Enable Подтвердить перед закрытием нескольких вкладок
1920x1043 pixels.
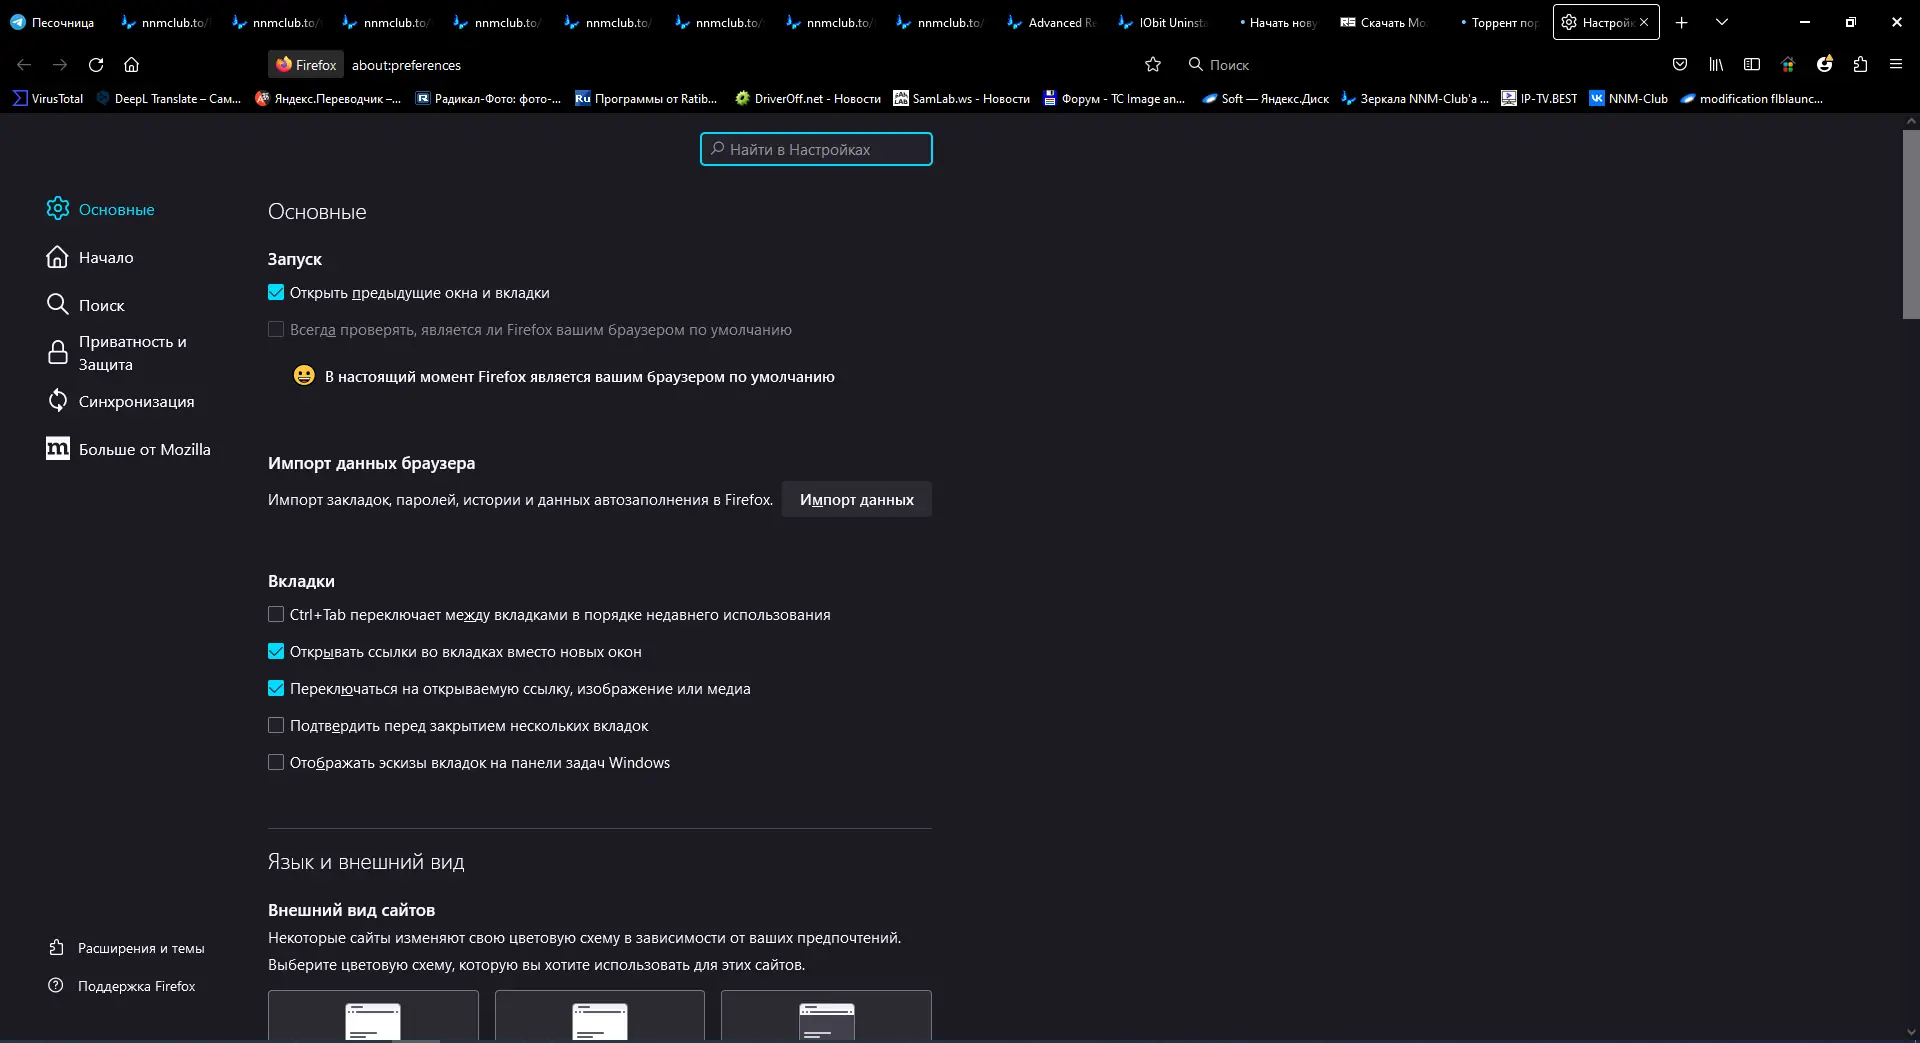coord(276,726)
